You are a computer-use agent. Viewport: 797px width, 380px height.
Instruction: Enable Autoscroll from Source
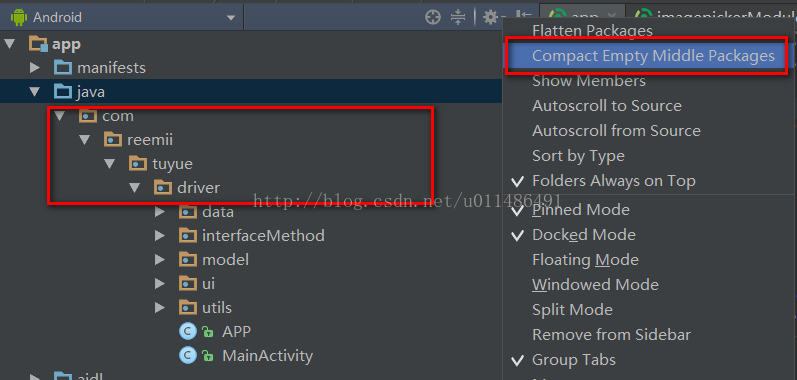650,131
